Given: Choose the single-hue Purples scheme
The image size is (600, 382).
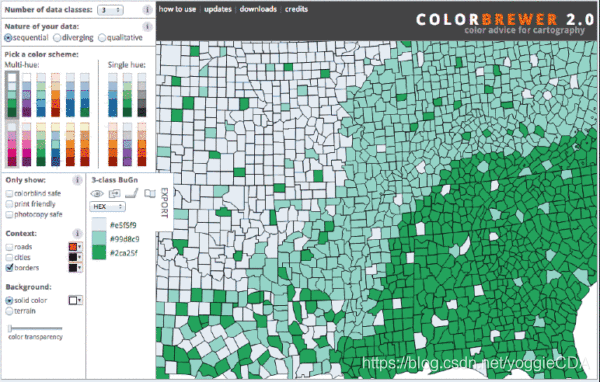Looking at the screenshot, I should pyautogui.click(x=127, y=144).
